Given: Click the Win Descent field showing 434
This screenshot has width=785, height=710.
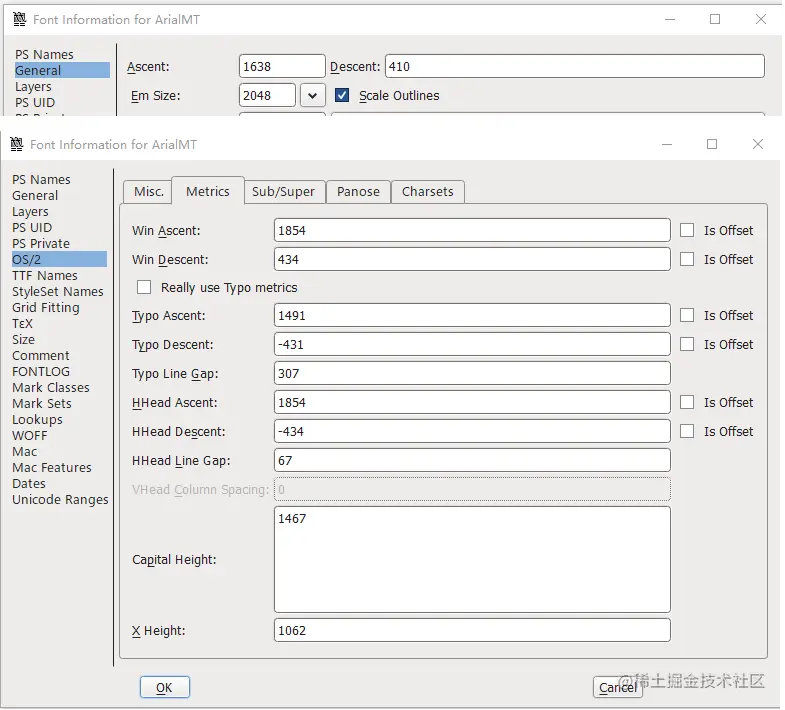Looking at the screenshot, I should (472, 259).
